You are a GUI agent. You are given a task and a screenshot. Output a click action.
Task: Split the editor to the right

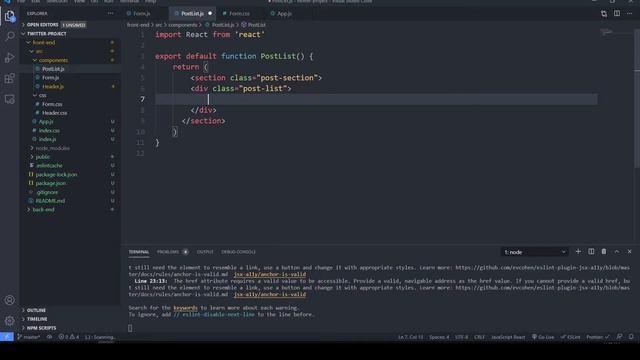point(617,13)
